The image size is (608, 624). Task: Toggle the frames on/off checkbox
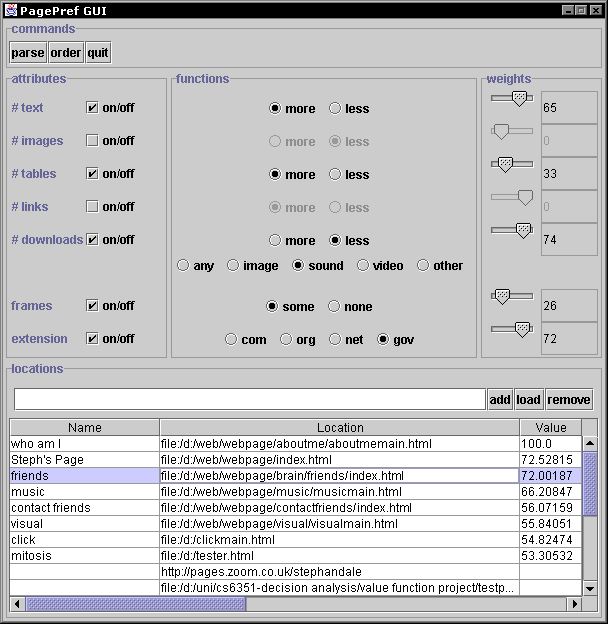coord(92,306)
